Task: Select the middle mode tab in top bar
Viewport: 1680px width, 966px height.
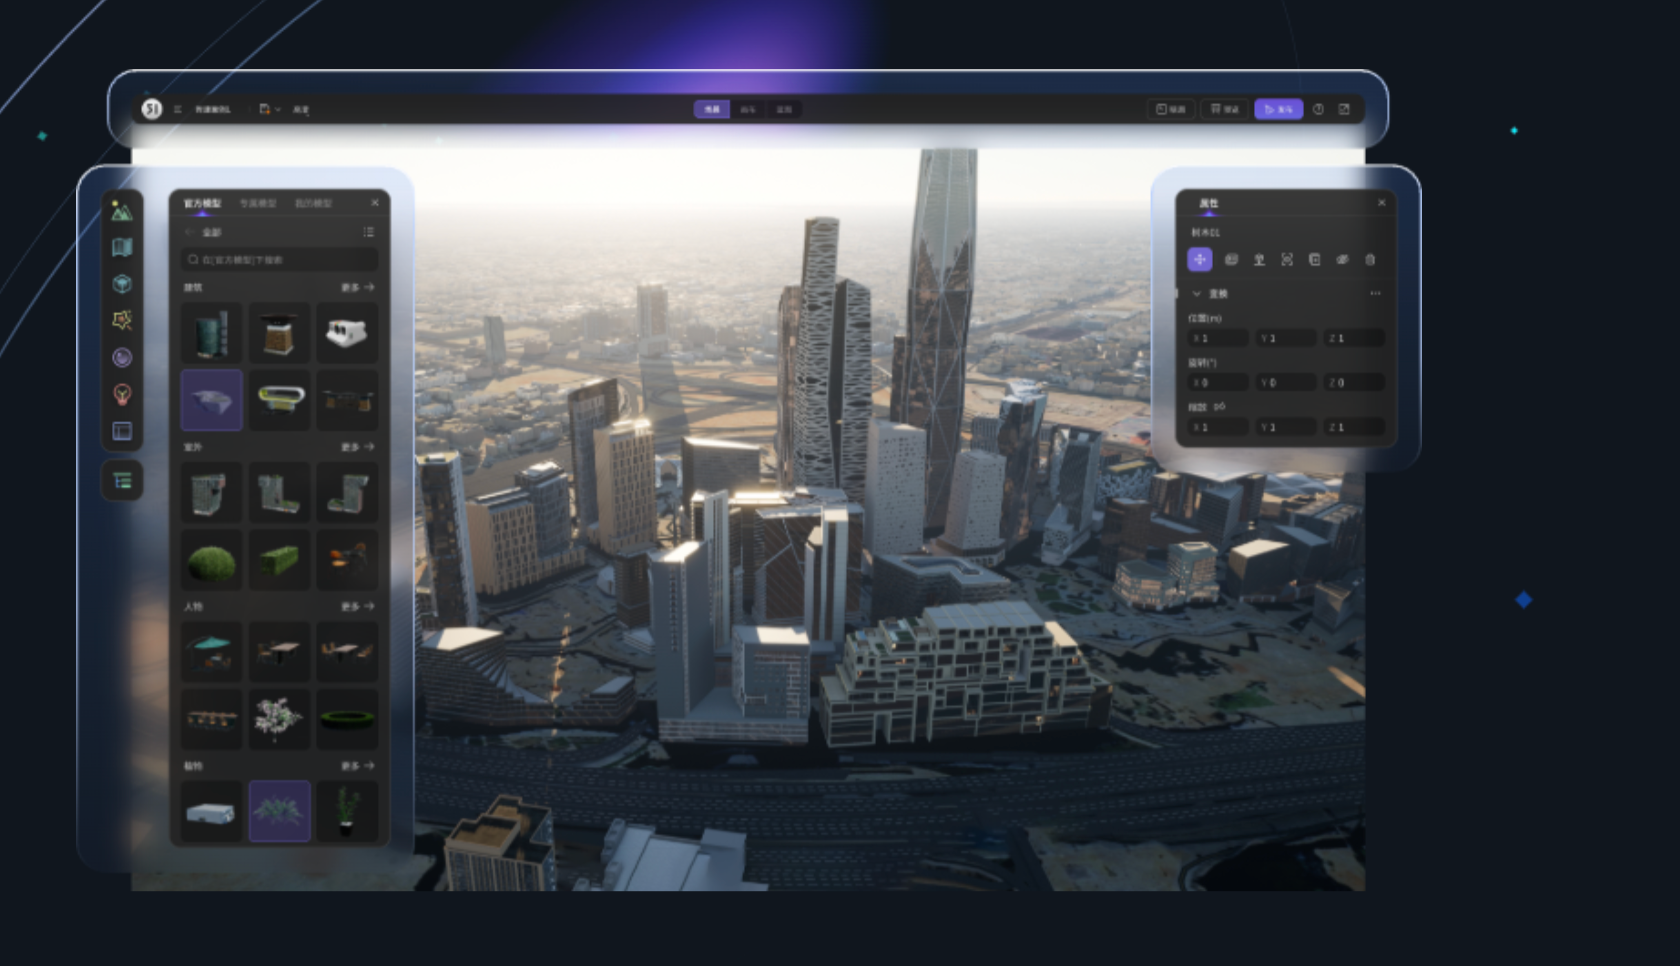Action: 747,109
